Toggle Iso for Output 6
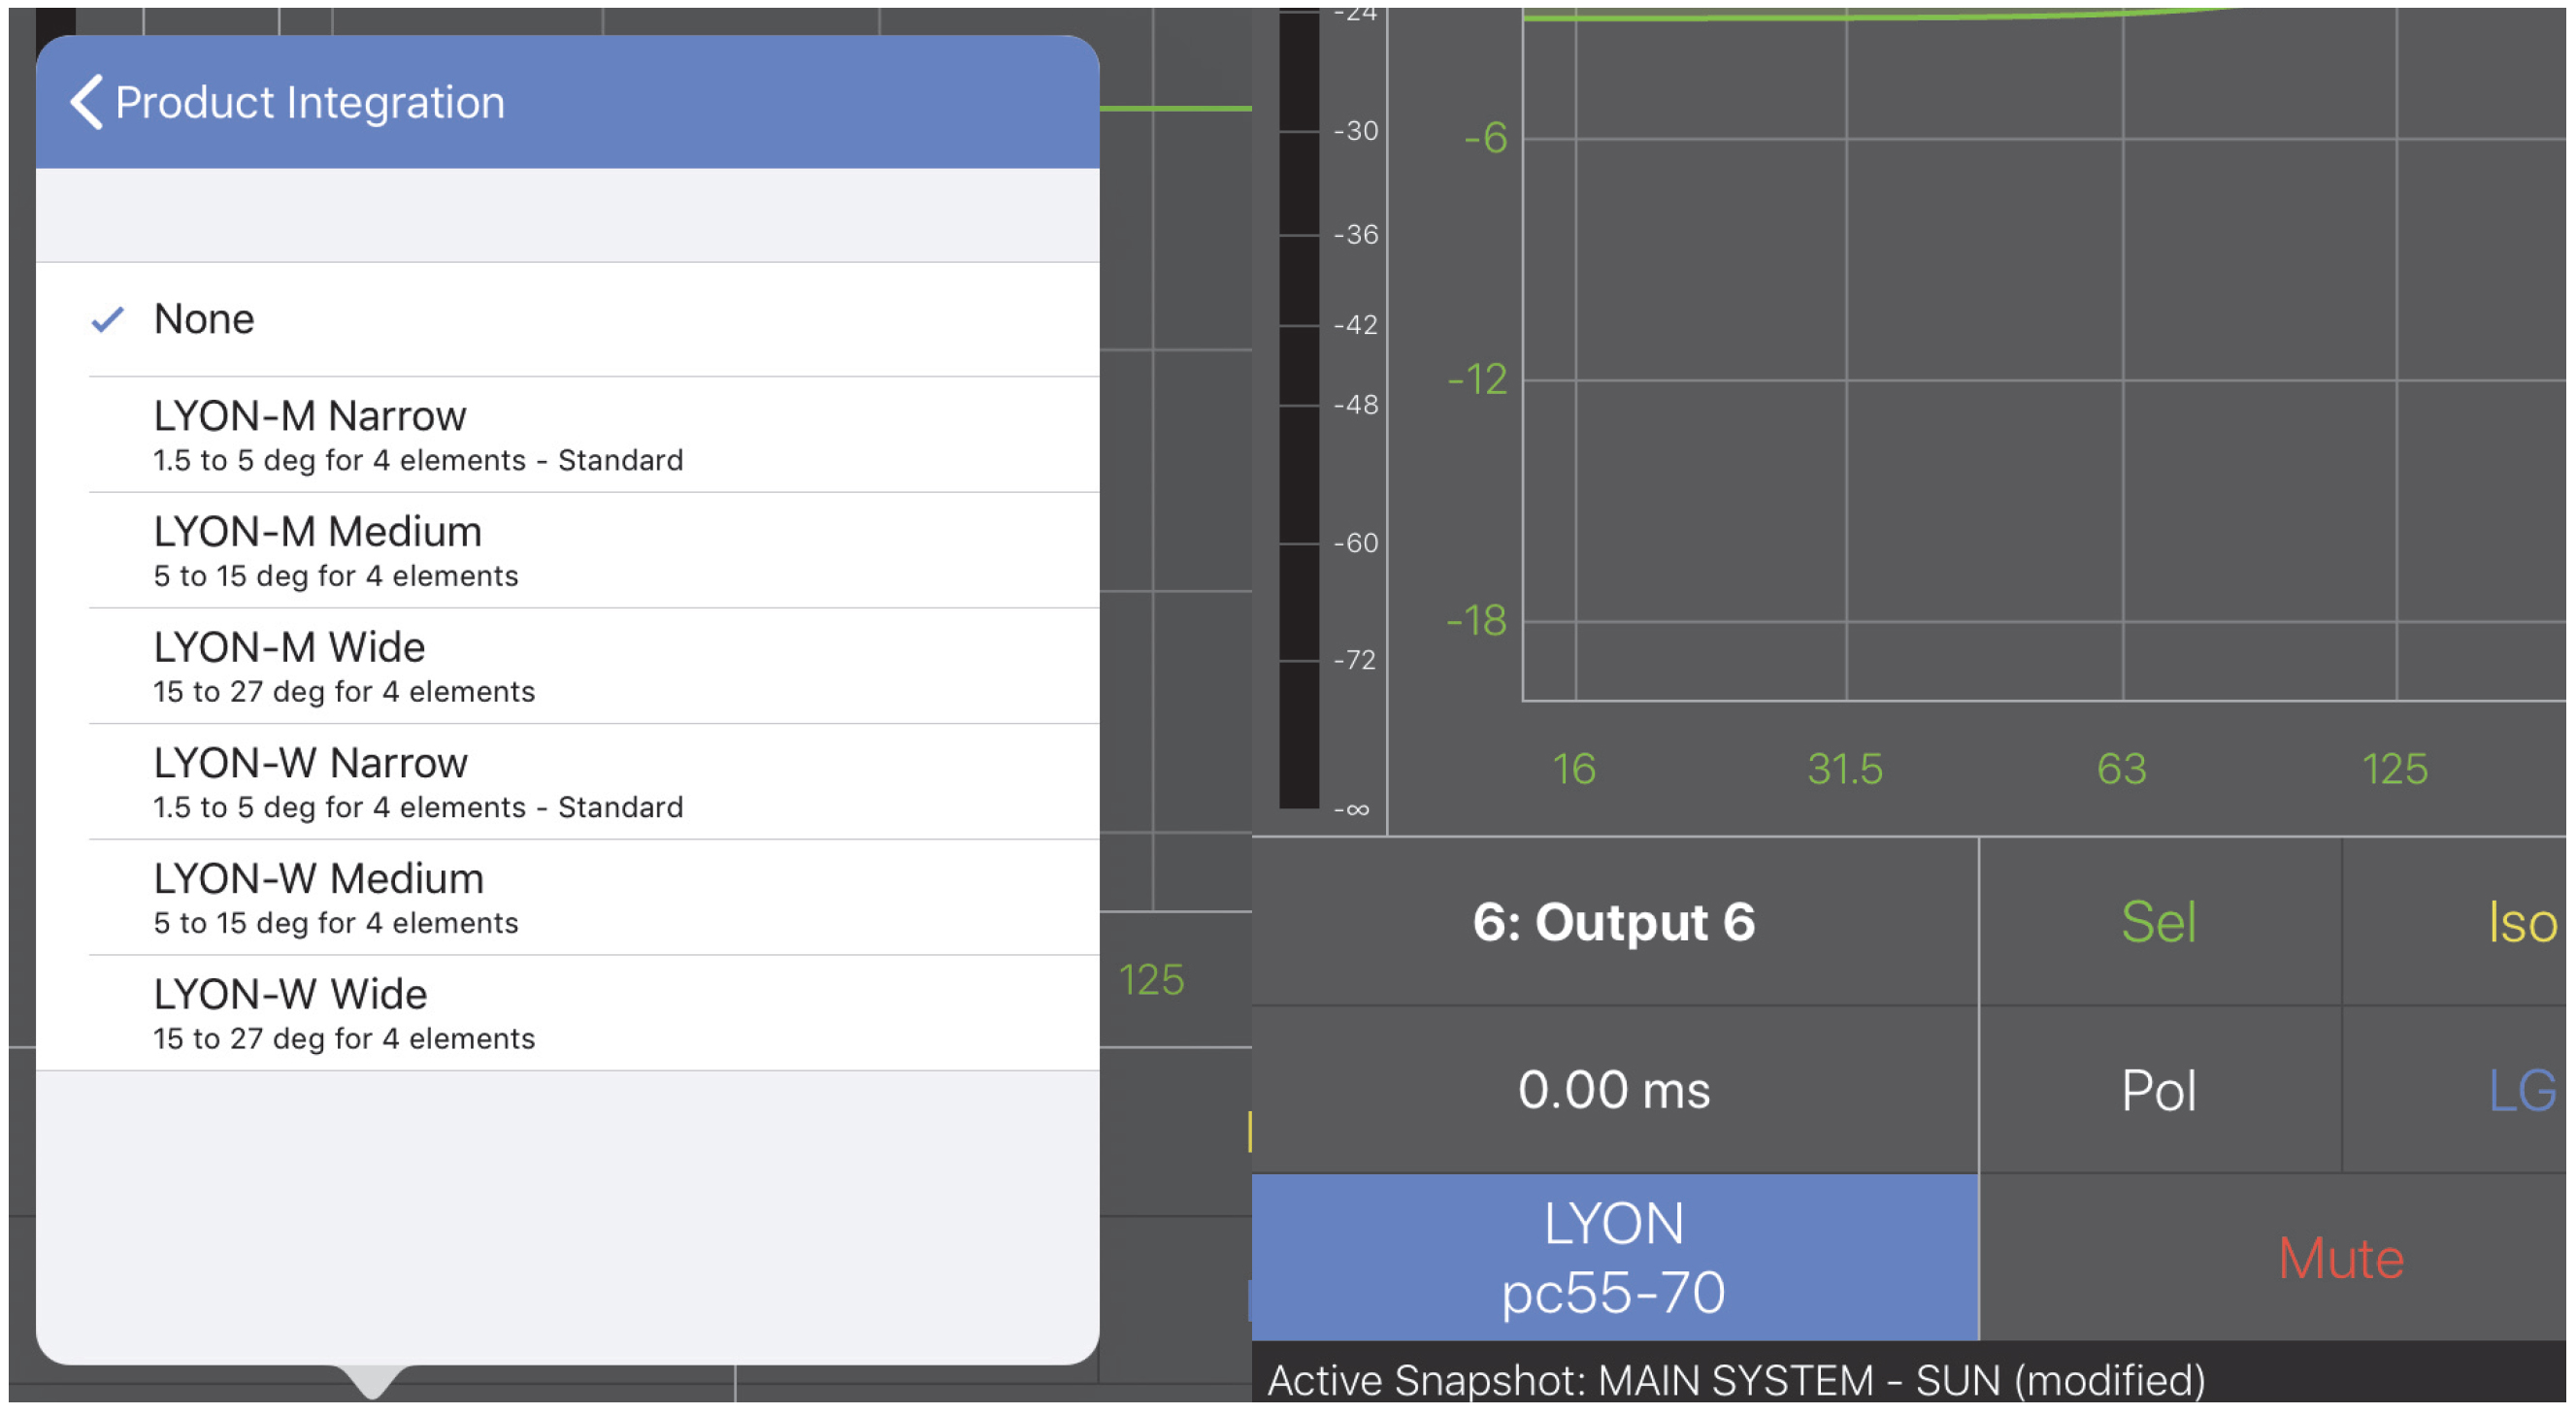The width and height of the screenshot is (2576, 1414). (x=2456, y=922)
